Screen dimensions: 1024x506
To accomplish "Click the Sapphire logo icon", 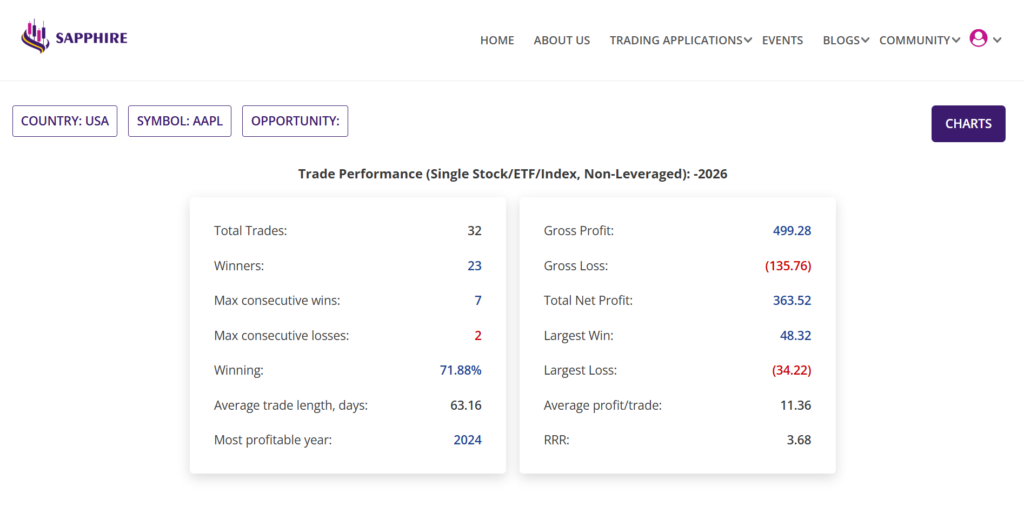I will click(35, 37).
